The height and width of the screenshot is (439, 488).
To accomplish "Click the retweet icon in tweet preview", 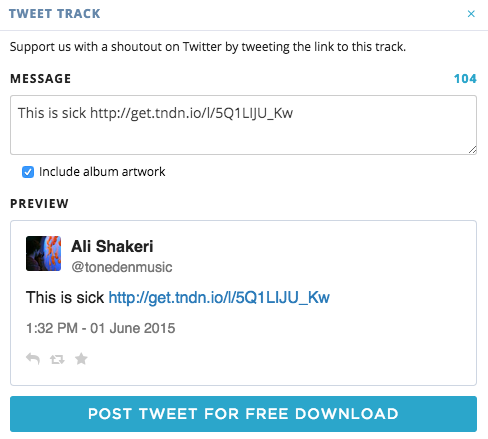I will click(x=57, y=359).
